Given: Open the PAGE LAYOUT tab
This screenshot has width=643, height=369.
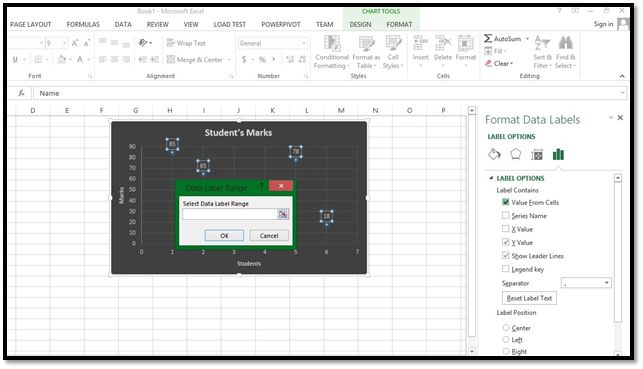Looking at the screenshot, I should [x=30, y=25].
